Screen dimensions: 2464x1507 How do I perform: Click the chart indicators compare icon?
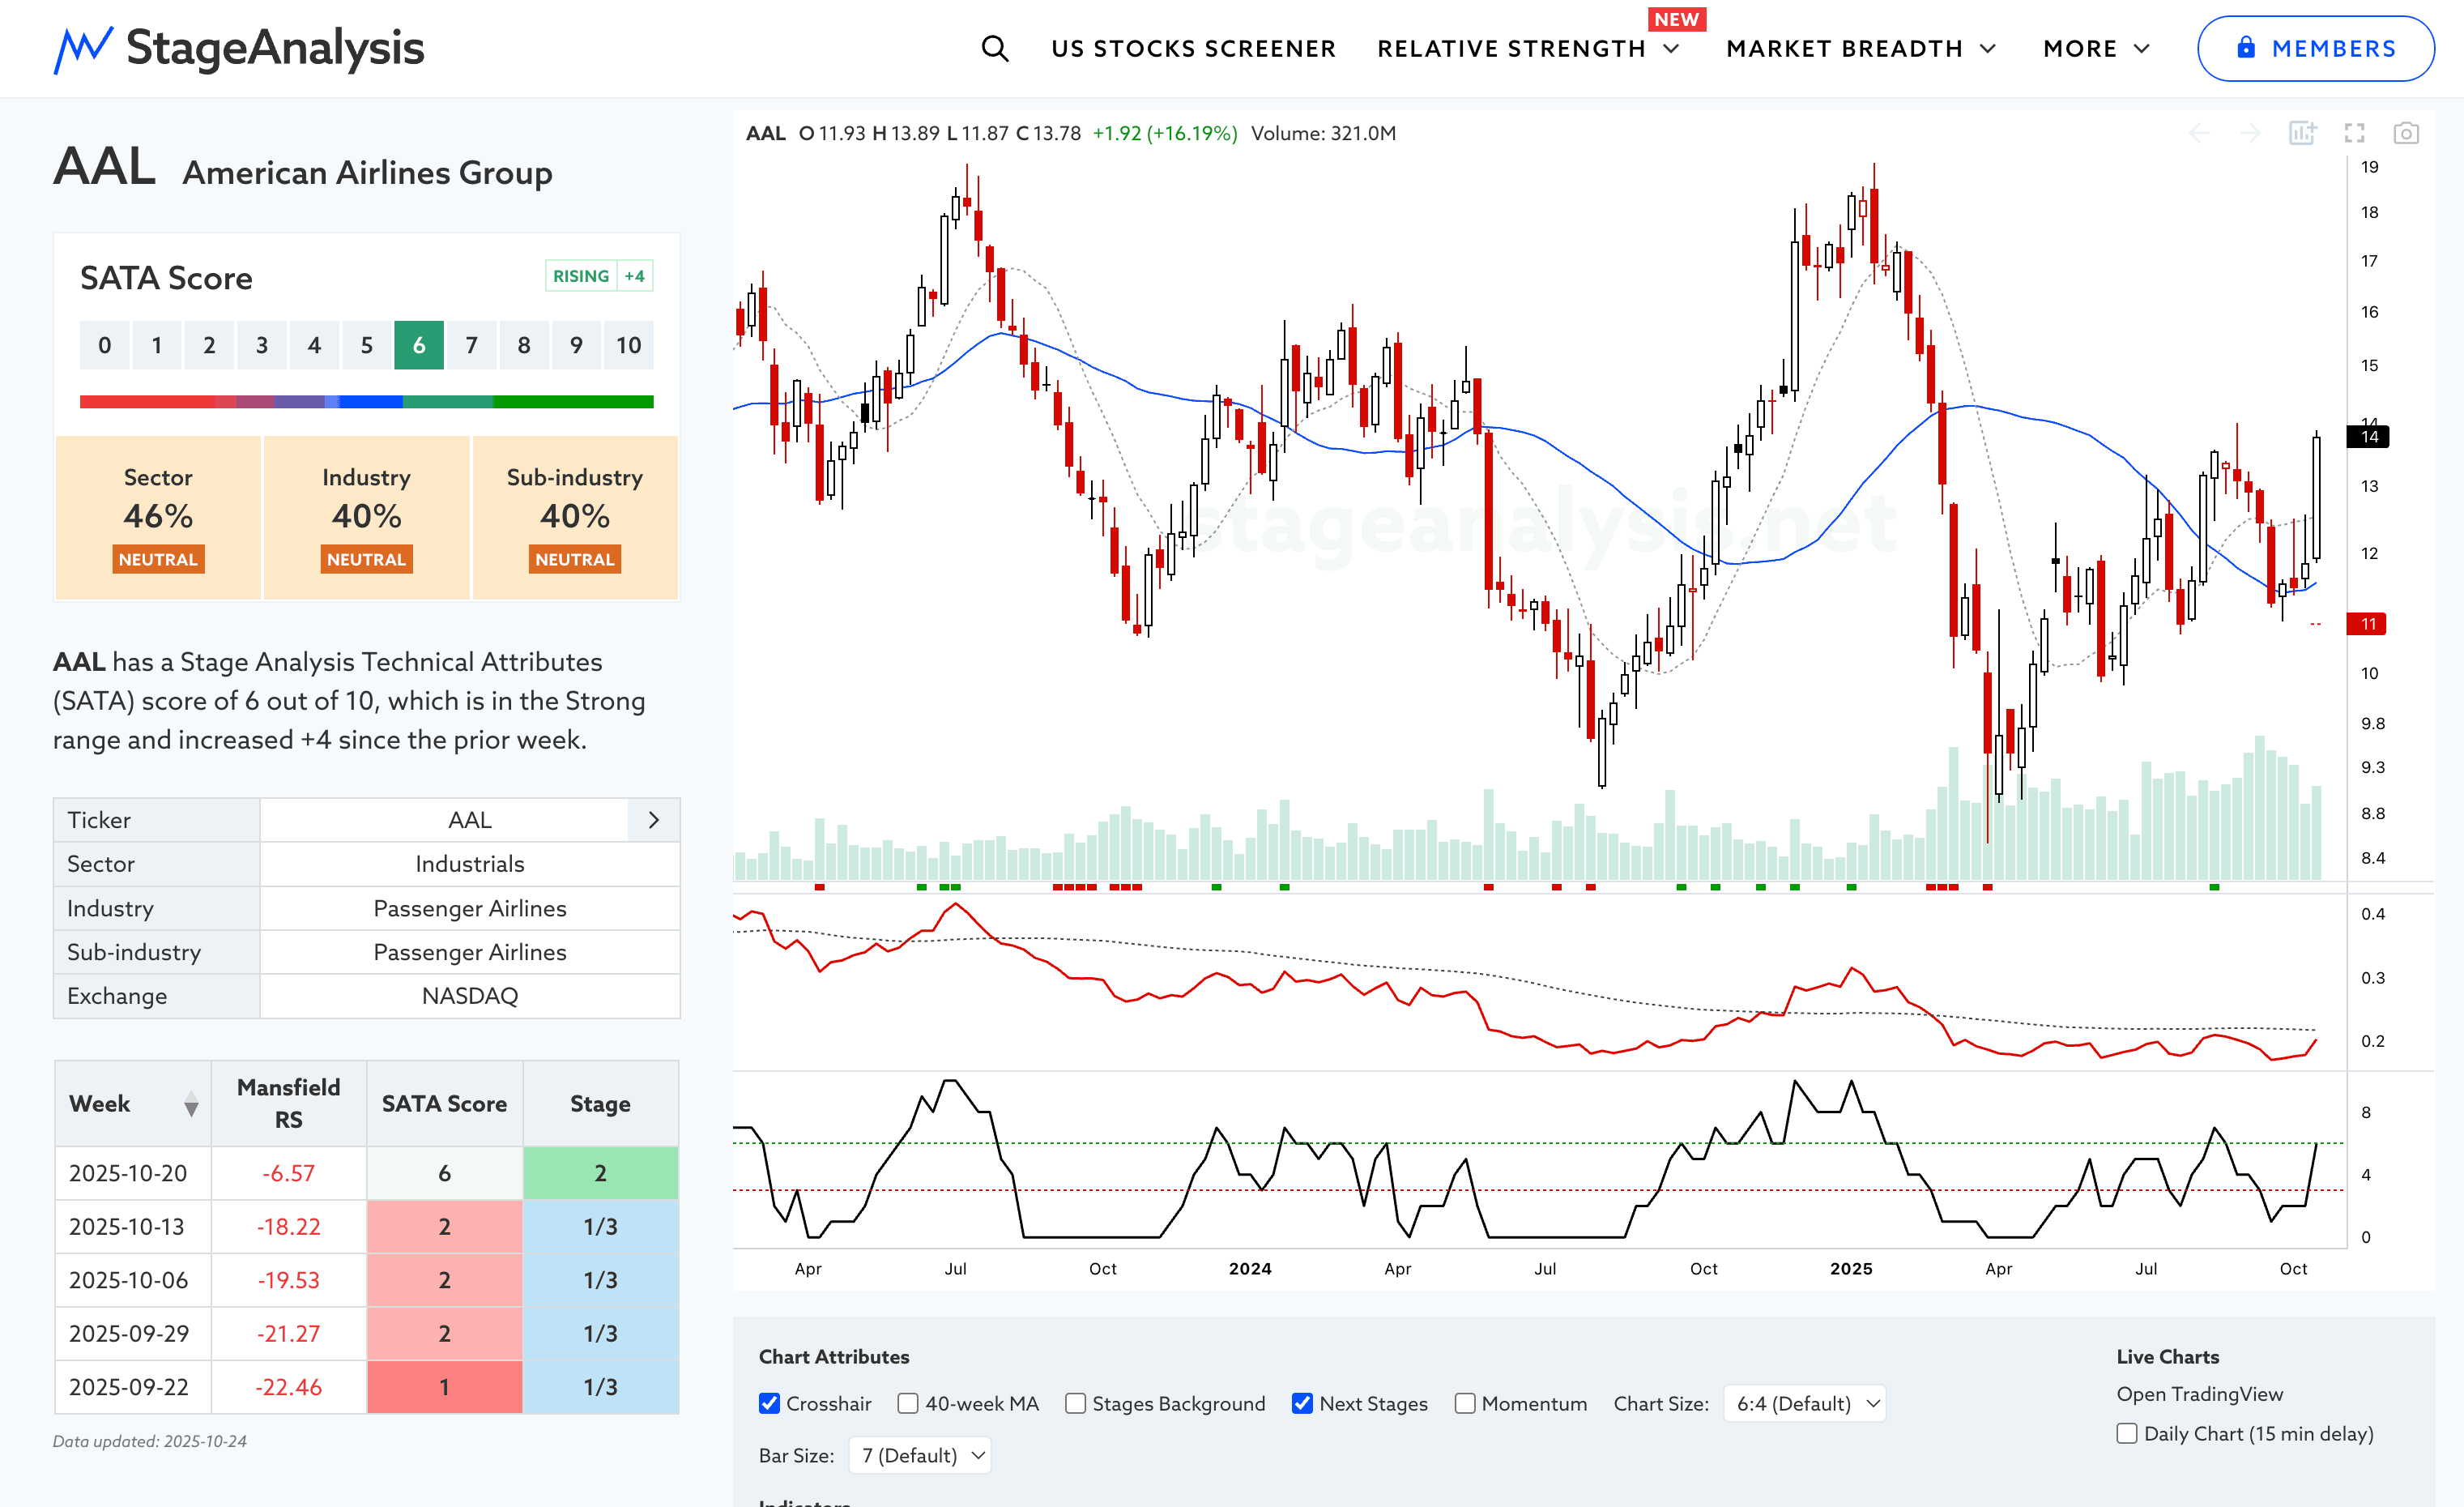pyautogui.click(x=2302, y=133)
